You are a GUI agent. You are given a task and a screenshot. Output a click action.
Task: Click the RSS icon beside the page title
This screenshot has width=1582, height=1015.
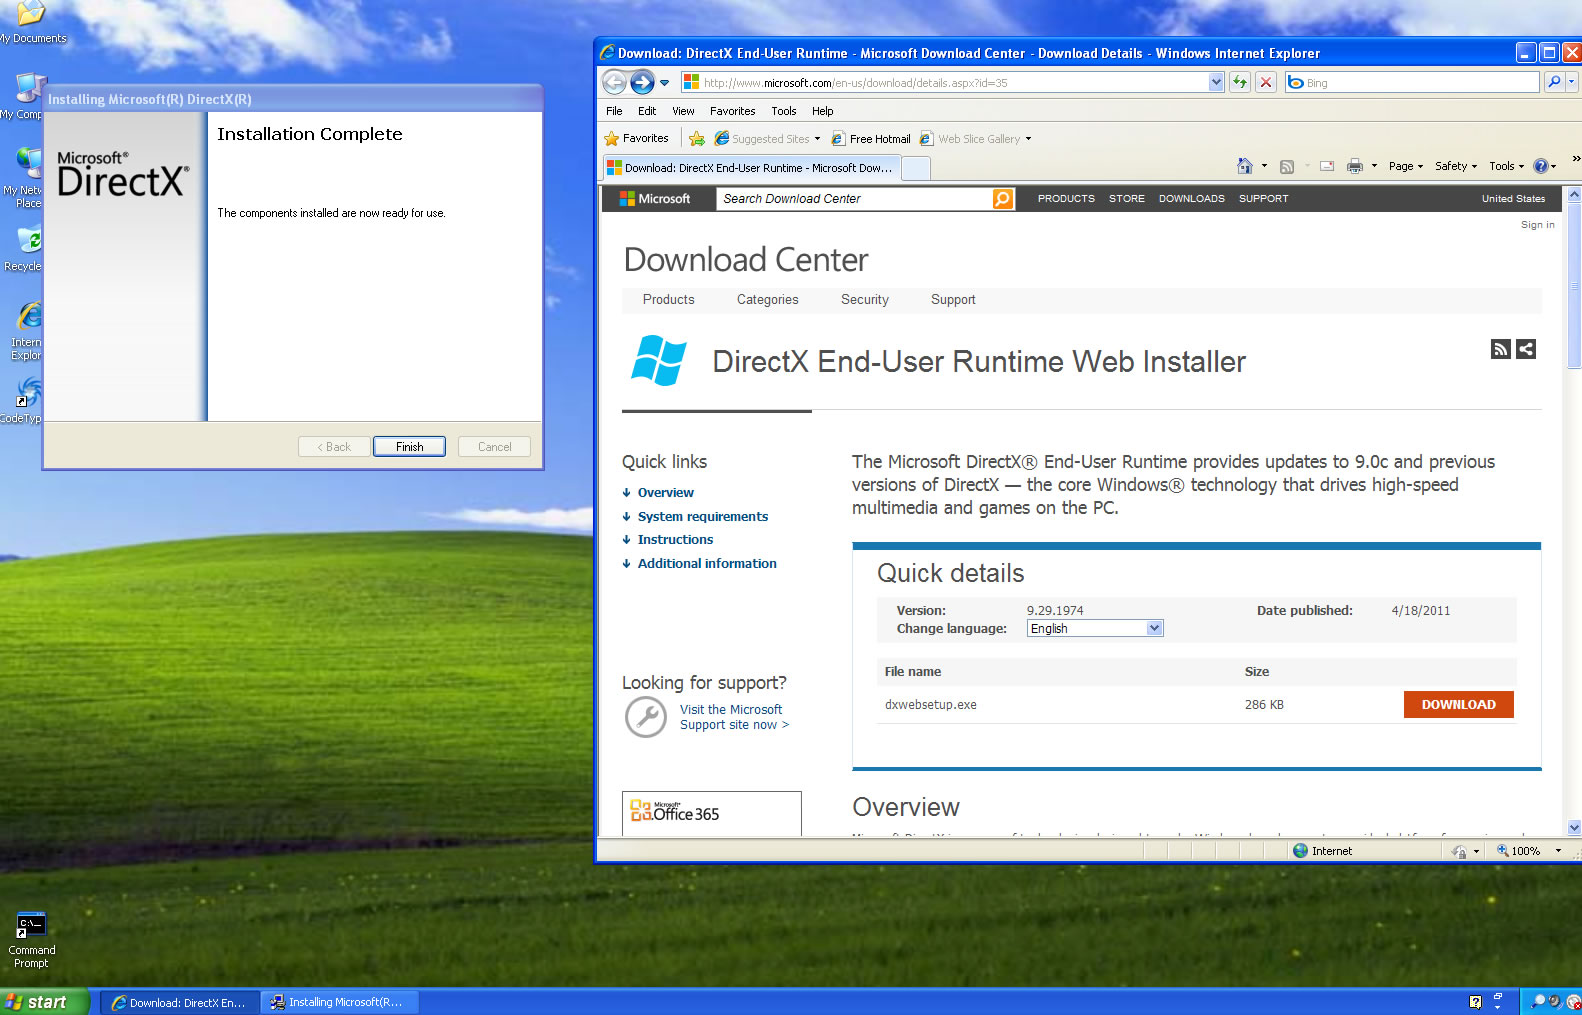[1500, 349]
